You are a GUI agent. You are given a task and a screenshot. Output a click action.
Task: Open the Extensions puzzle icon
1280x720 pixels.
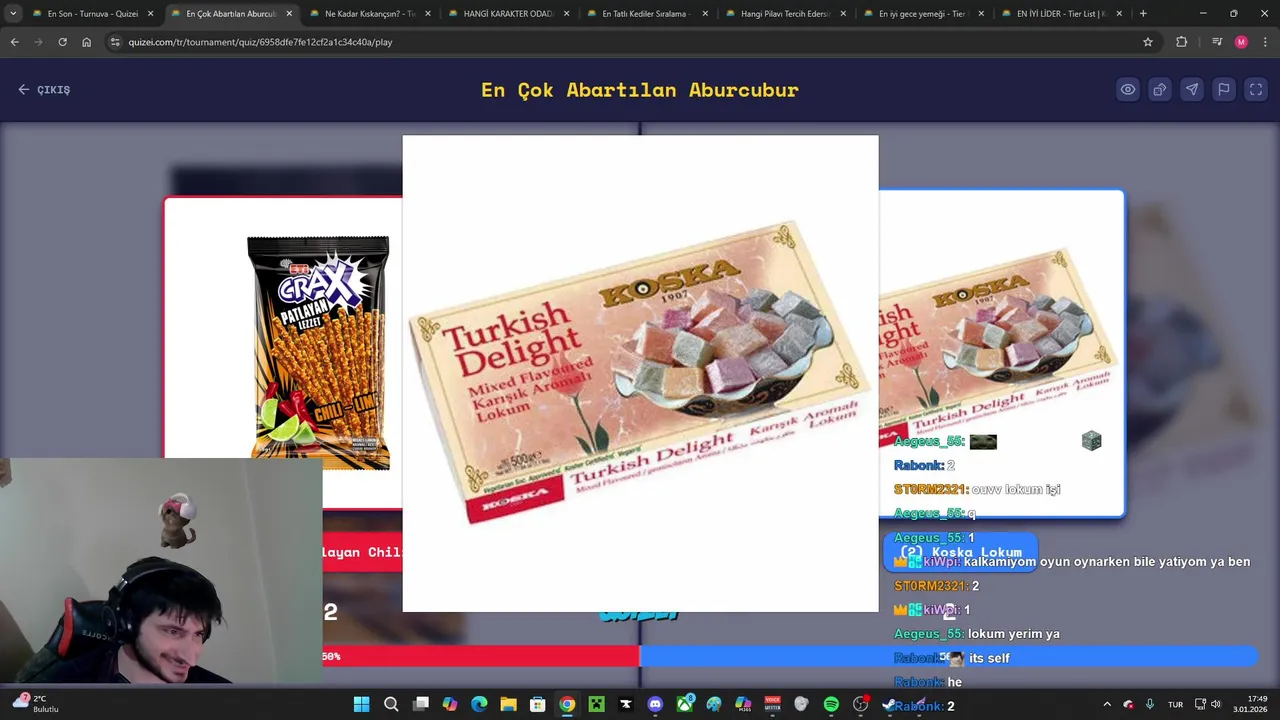click(x=1182, y=42)
